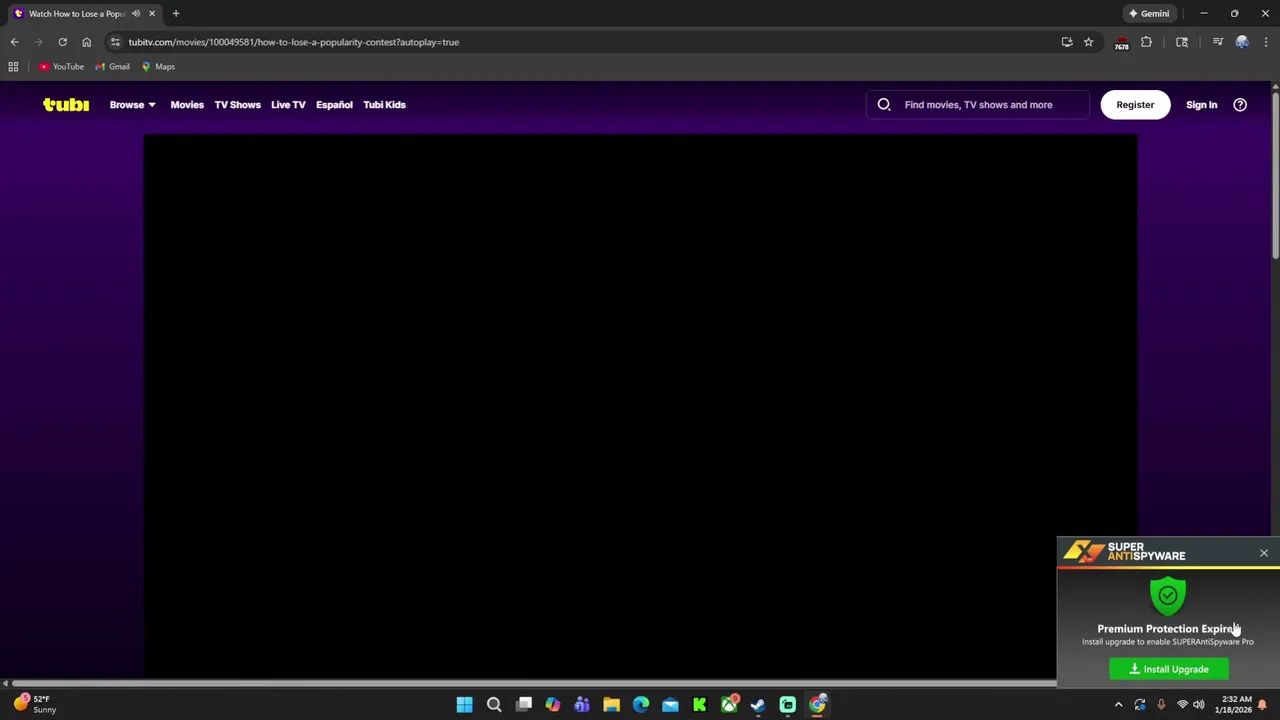This screenshot has width=1280, height=720.
Task: Mute the tab using speaker icon
Action: coord(136,13)
